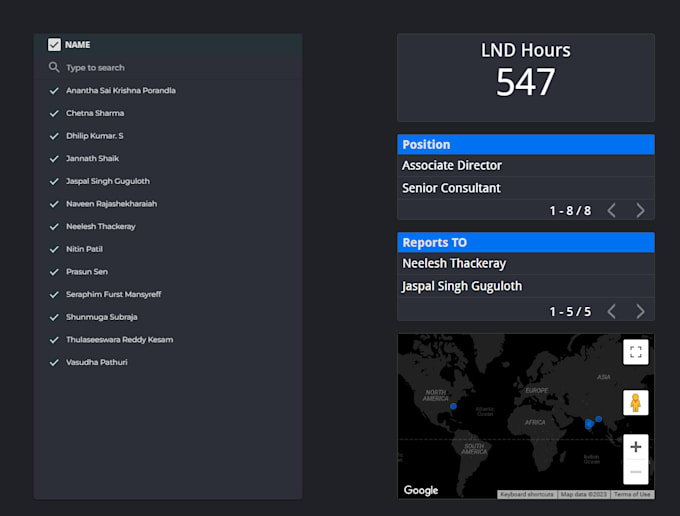This screenshot has height=516, width=680.
Task: Uncheck Nitin Patil
Action: click(x=54, y=249)
